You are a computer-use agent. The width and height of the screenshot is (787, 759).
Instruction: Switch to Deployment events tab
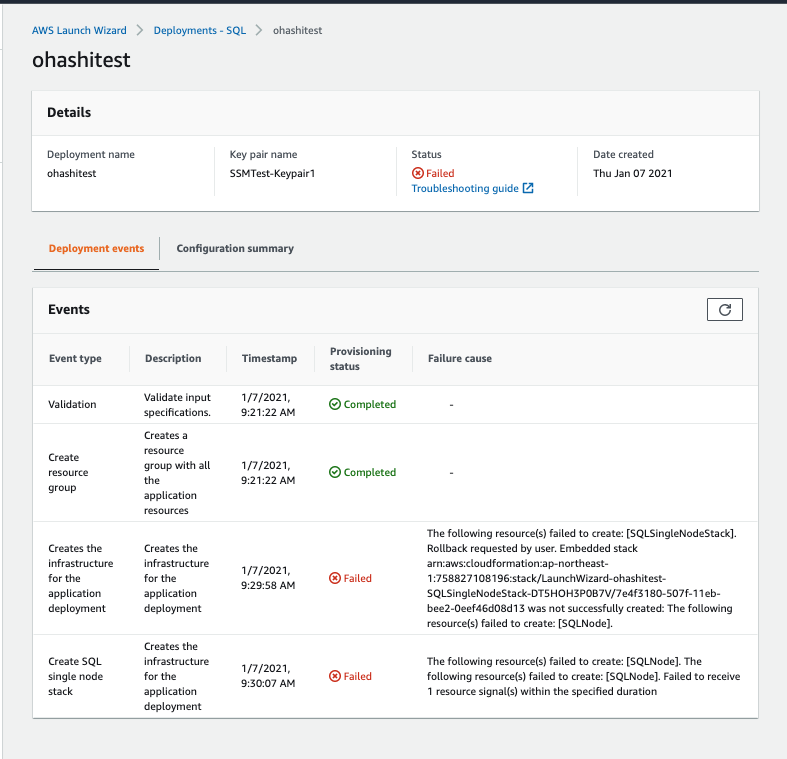tap(96, 248)
